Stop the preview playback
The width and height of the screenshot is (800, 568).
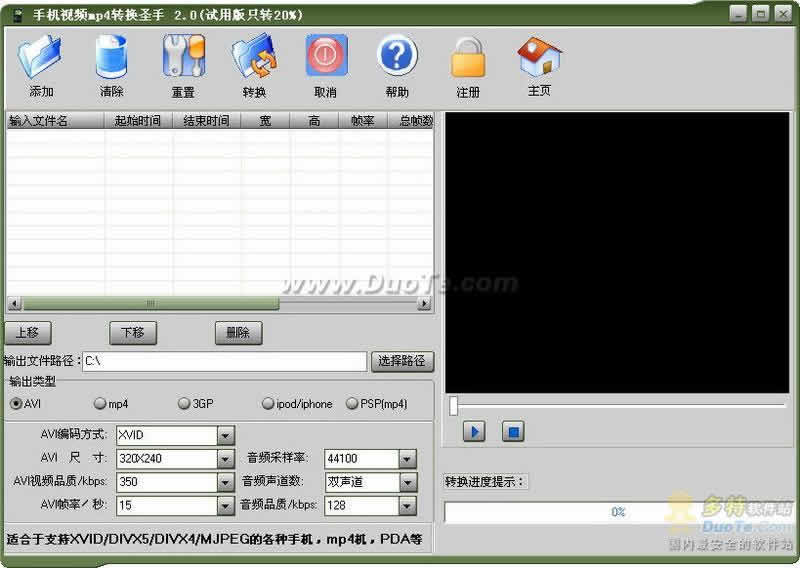(x=513, y=432)
